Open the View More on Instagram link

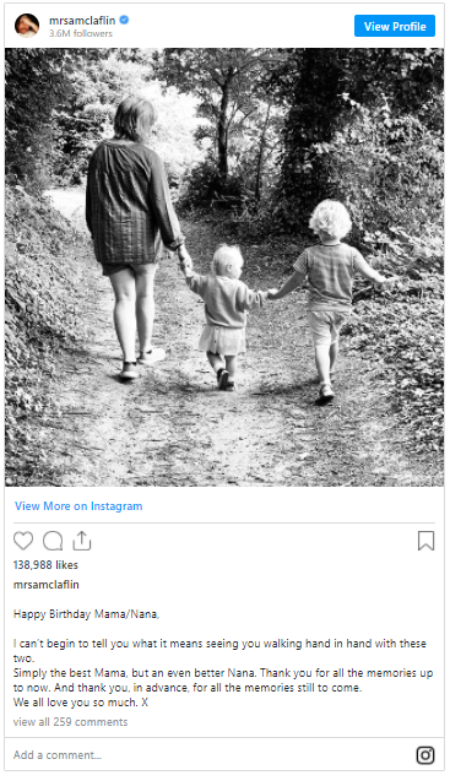pos(79,506)
